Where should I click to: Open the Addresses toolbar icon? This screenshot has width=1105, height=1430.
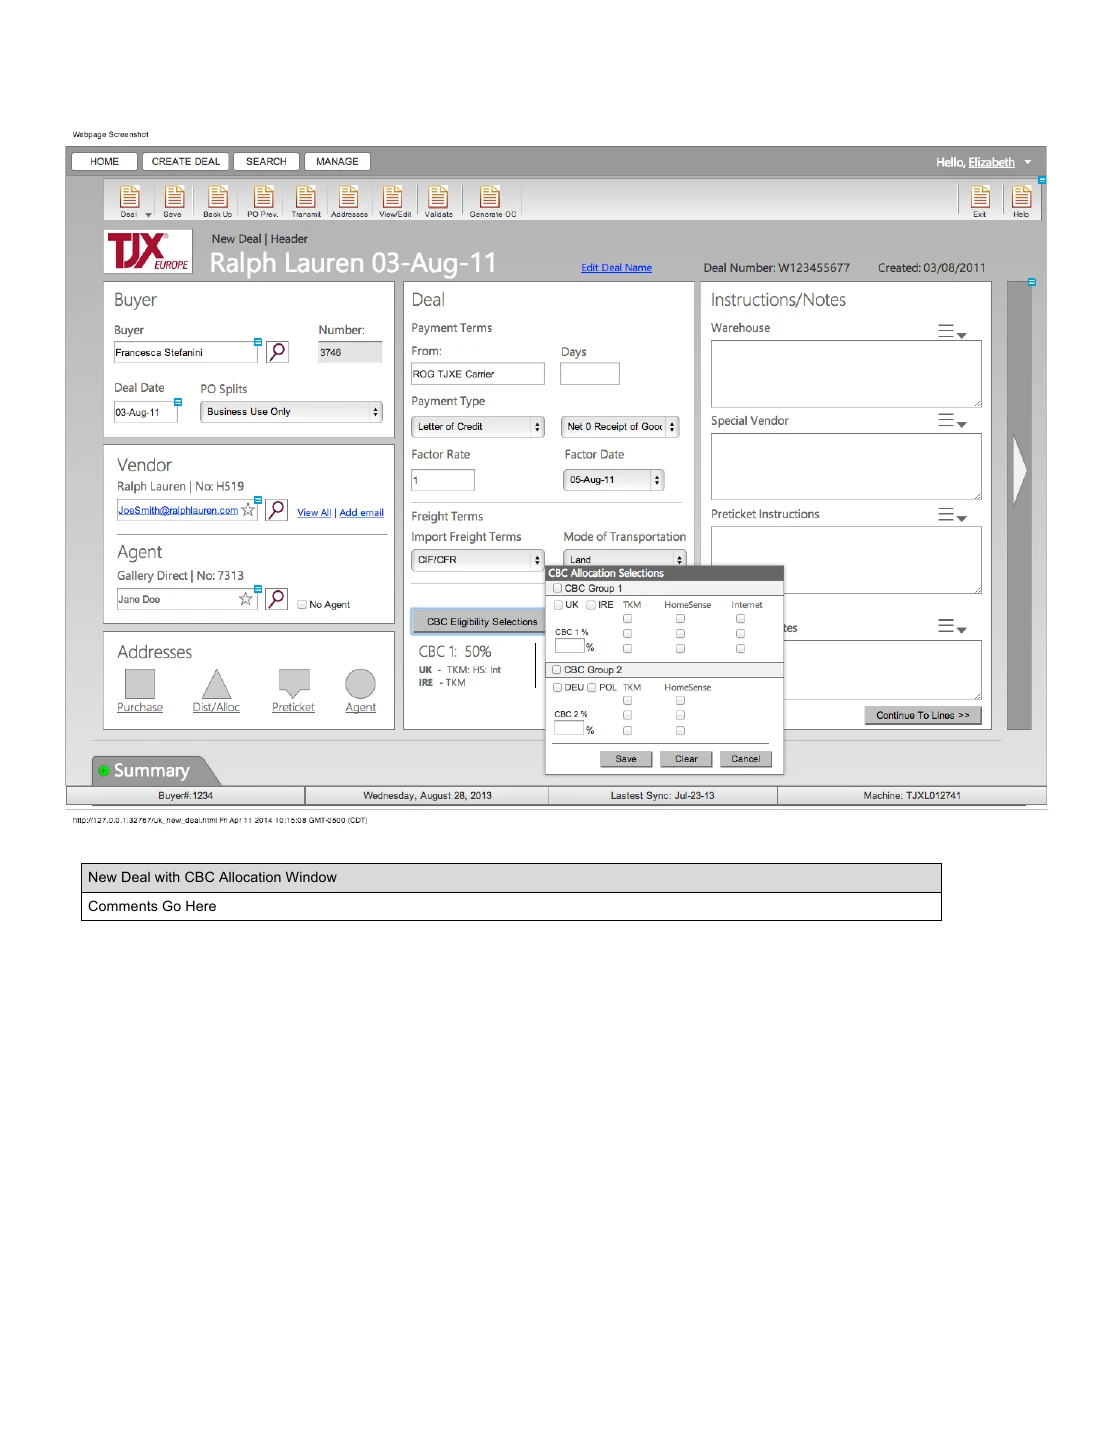pos(349,198)
